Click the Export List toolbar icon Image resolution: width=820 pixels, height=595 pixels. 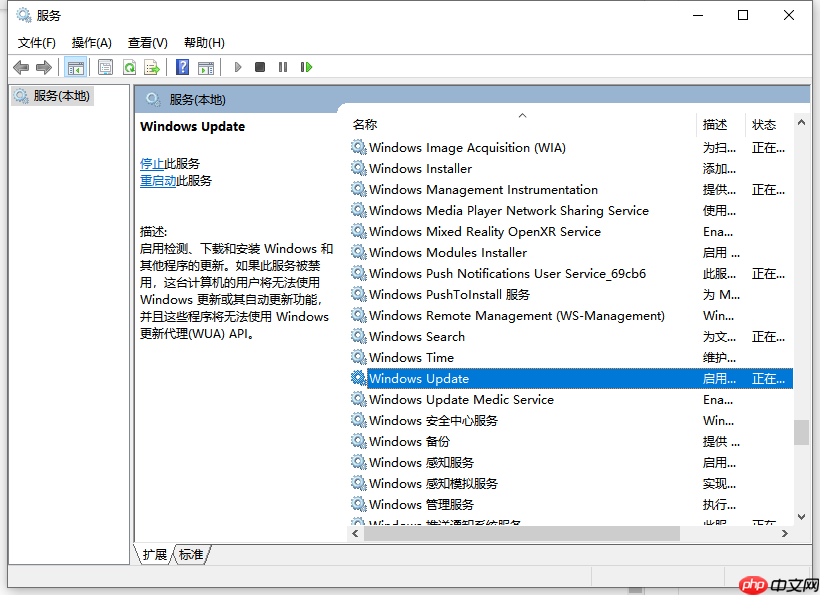coord(152,67)
